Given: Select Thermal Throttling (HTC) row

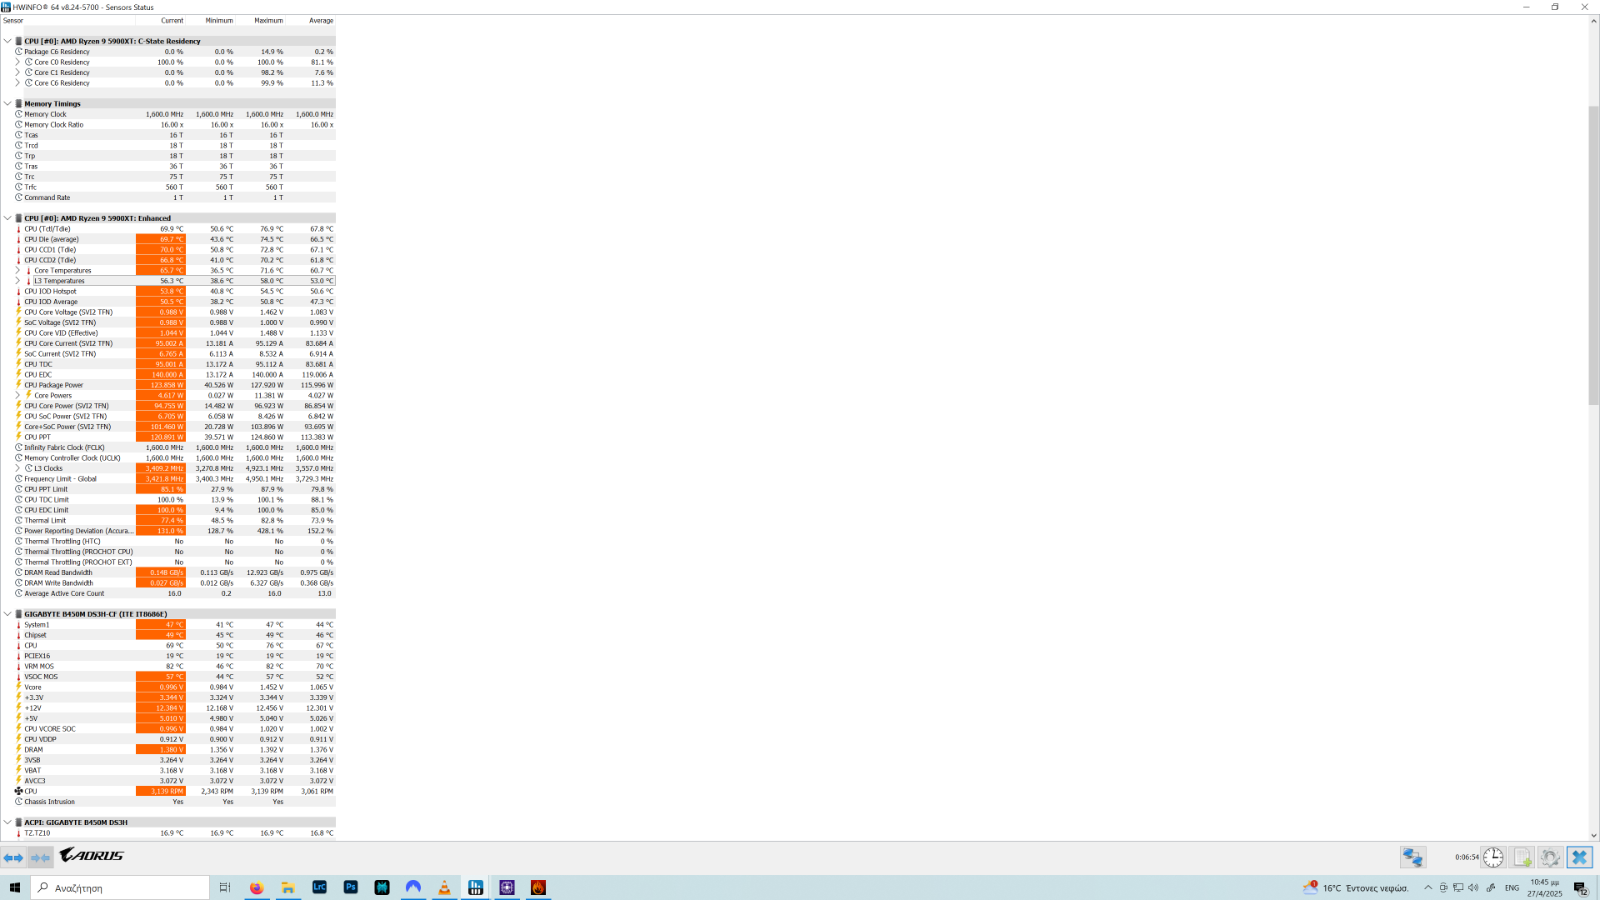Looking at the screenshot, I should tap(168, 541).
